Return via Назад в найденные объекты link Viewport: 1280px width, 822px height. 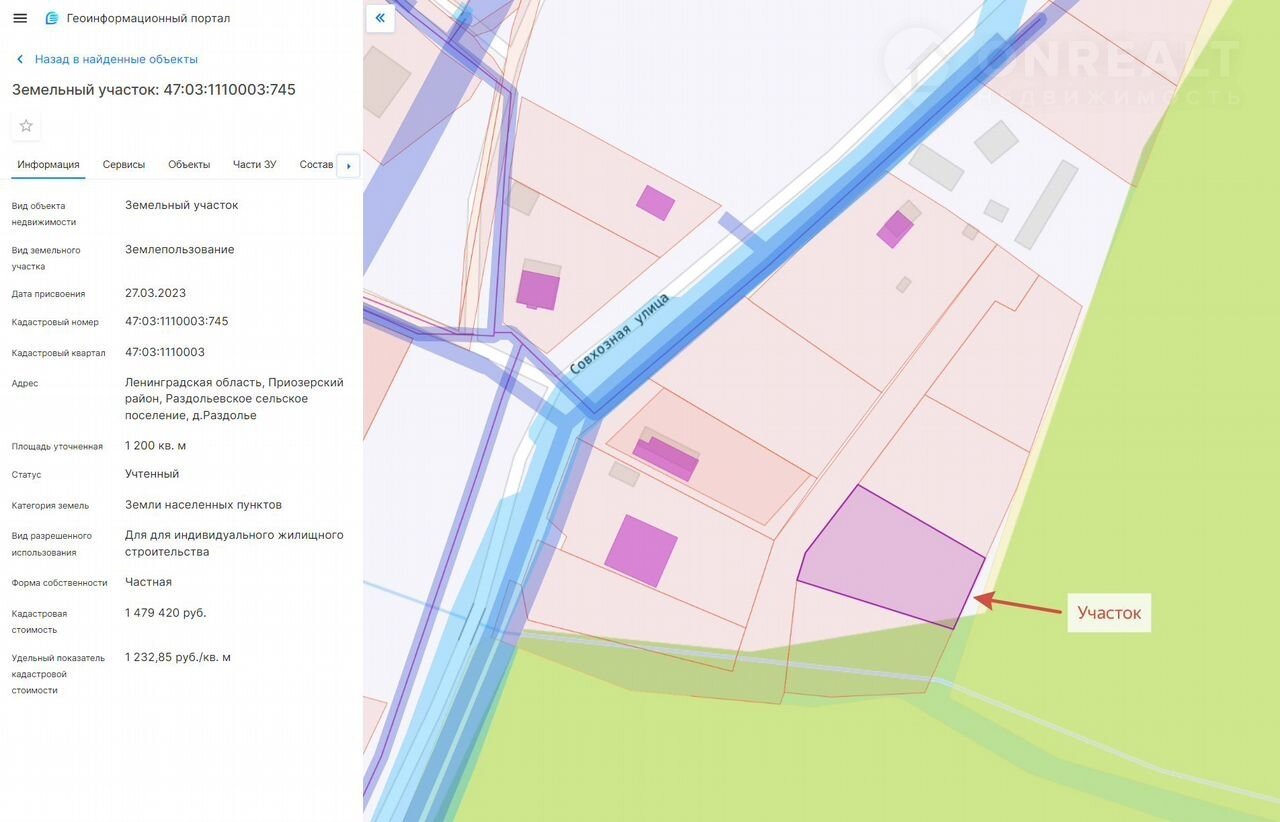tap(116, 59)
